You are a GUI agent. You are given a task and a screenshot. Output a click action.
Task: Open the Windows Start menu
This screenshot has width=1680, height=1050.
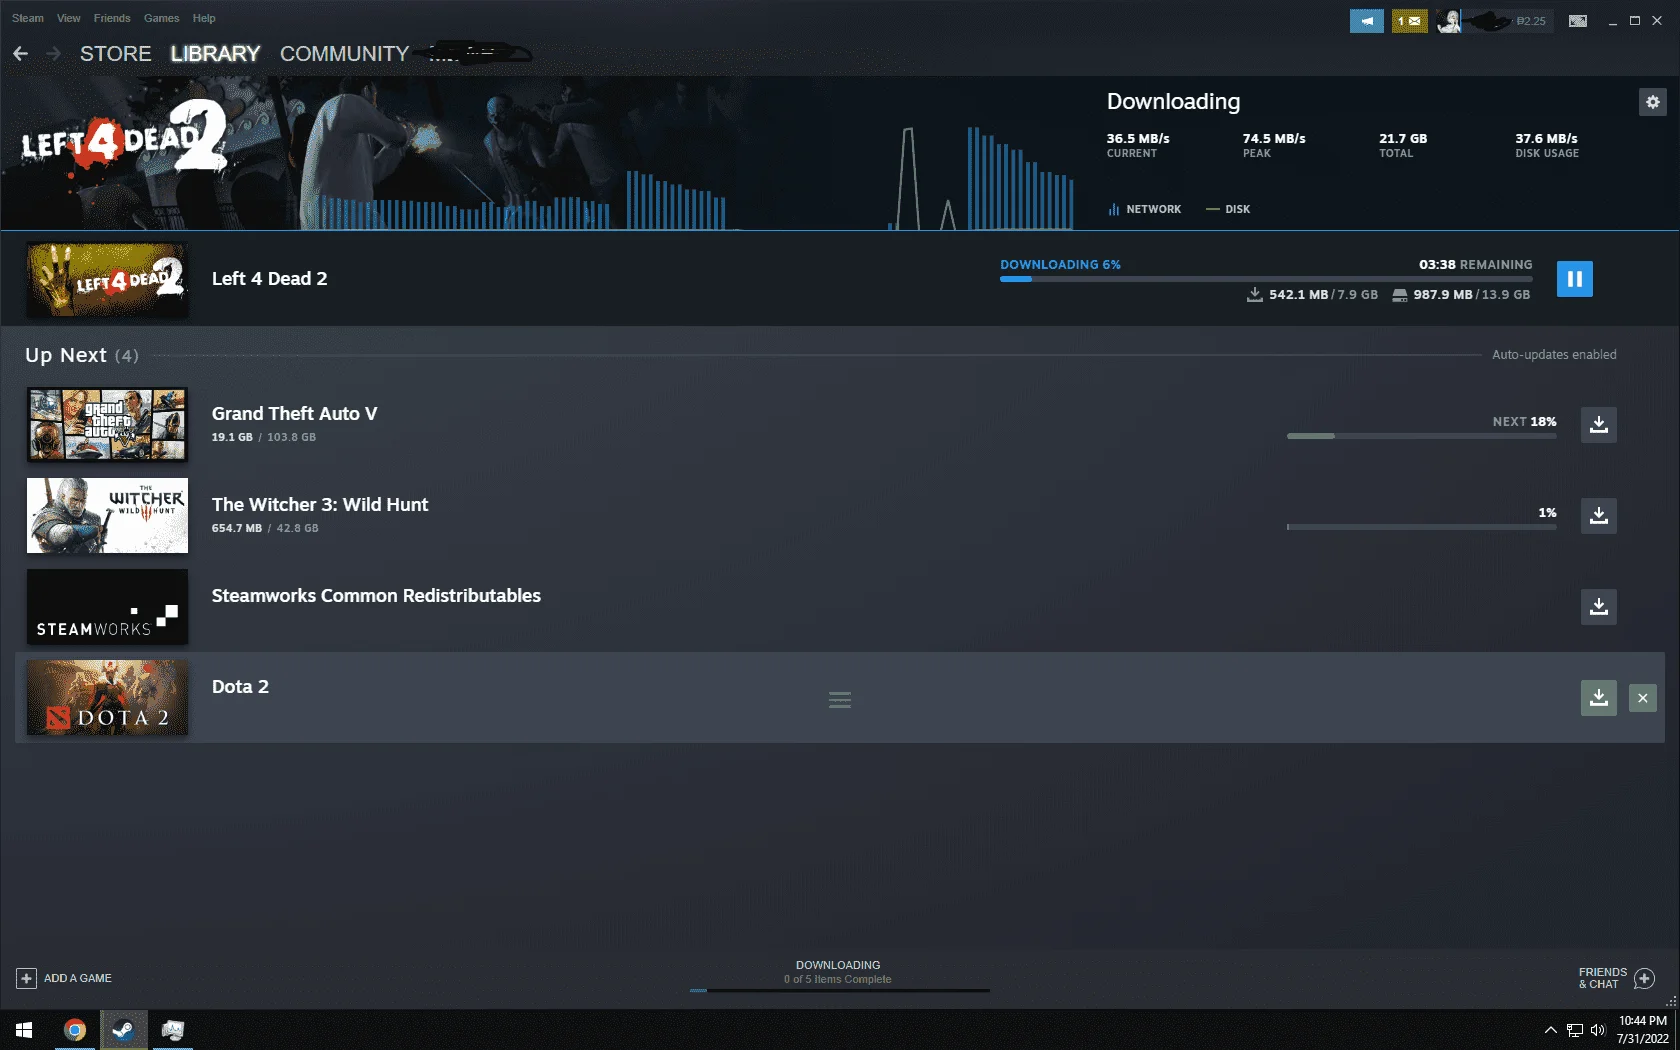click(x=24, y=1029)
